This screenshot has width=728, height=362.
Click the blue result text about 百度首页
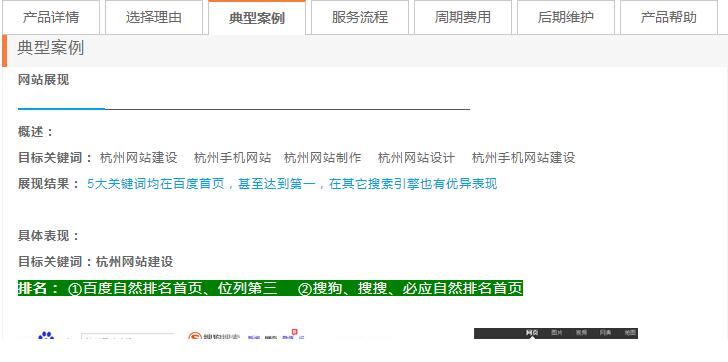(x=292, y=184)
